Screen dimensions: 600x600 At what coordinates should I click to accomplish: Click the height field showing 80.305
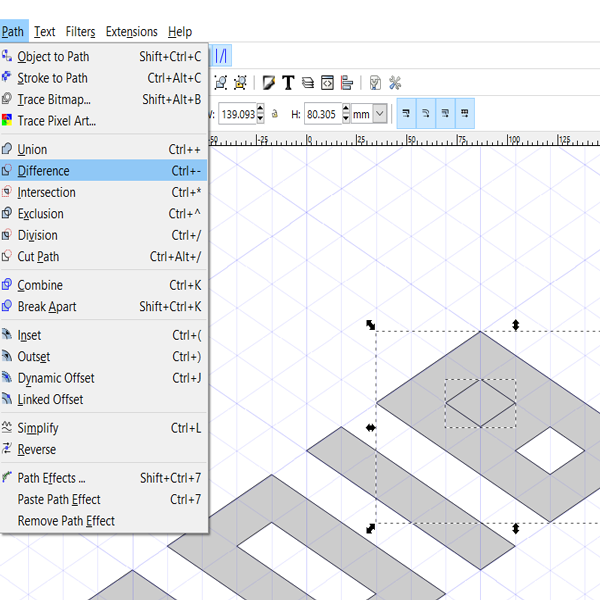pyautogui.click(x=323, y=114)
